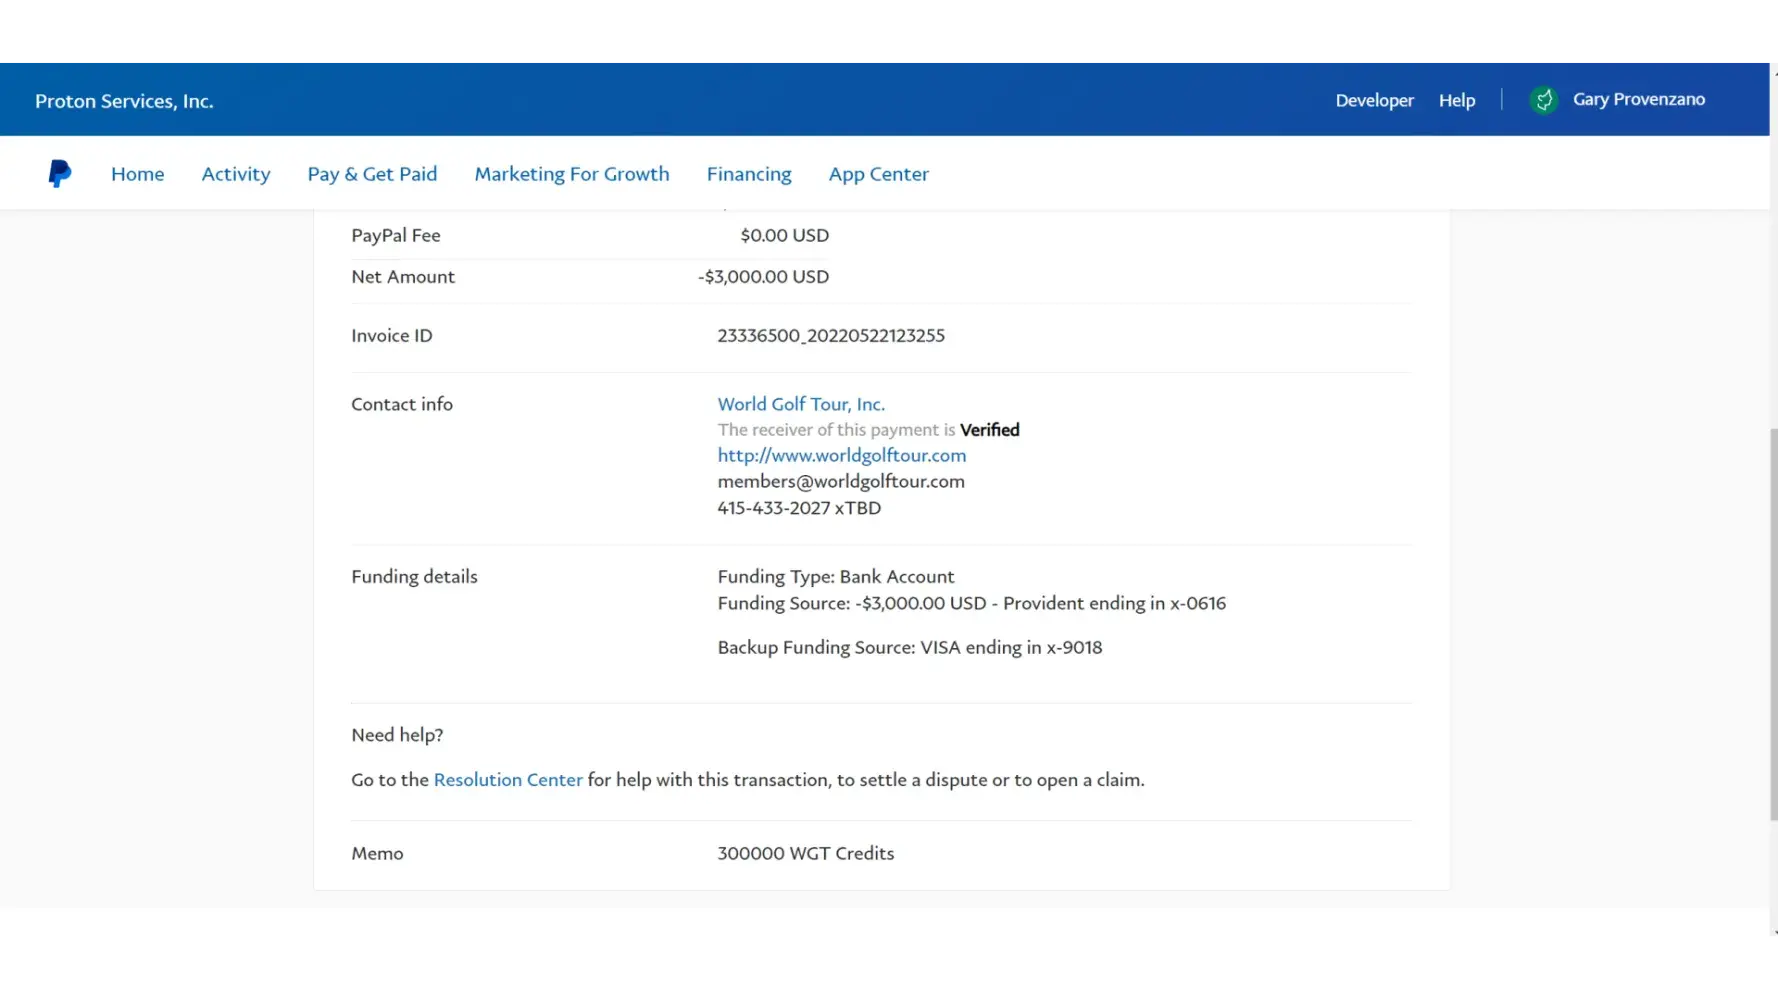Click the Provident funding source line

972,603
